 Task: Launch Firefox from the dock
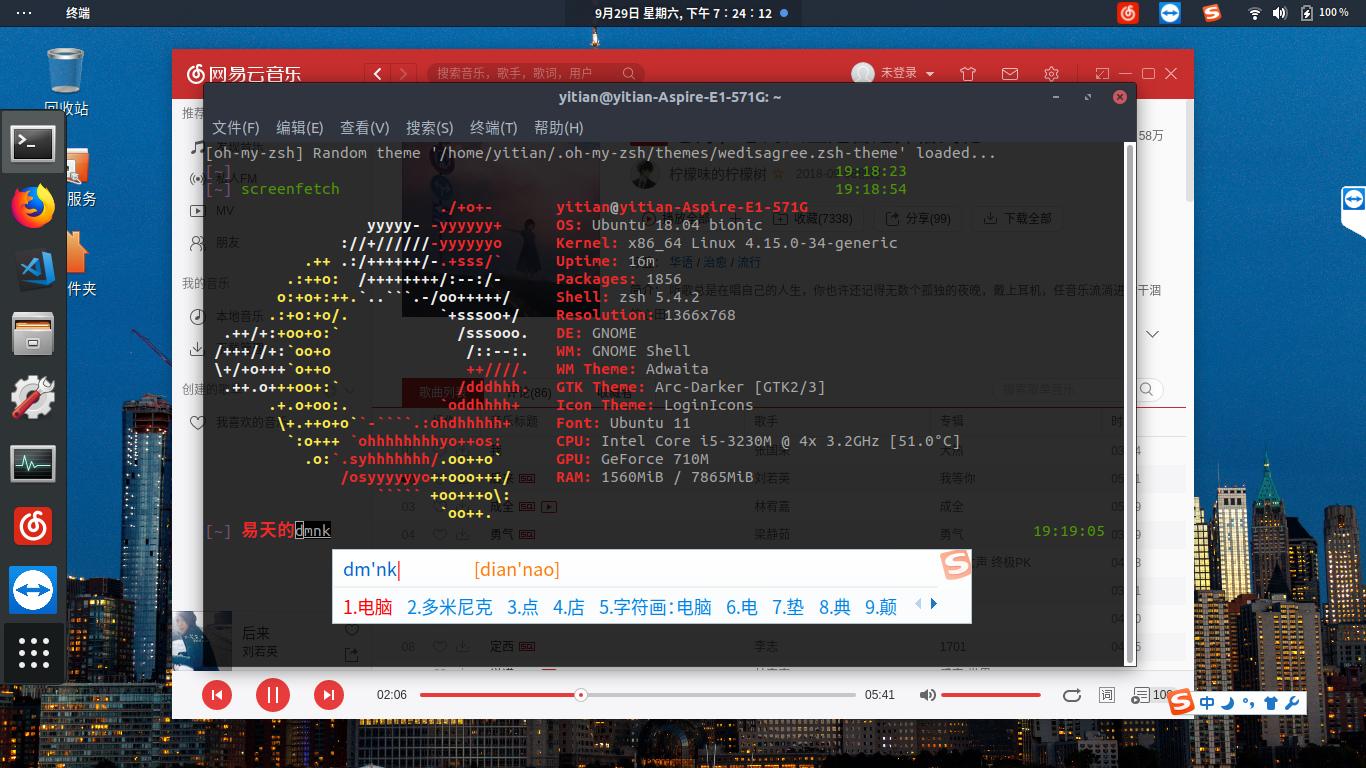pos(33,207)
